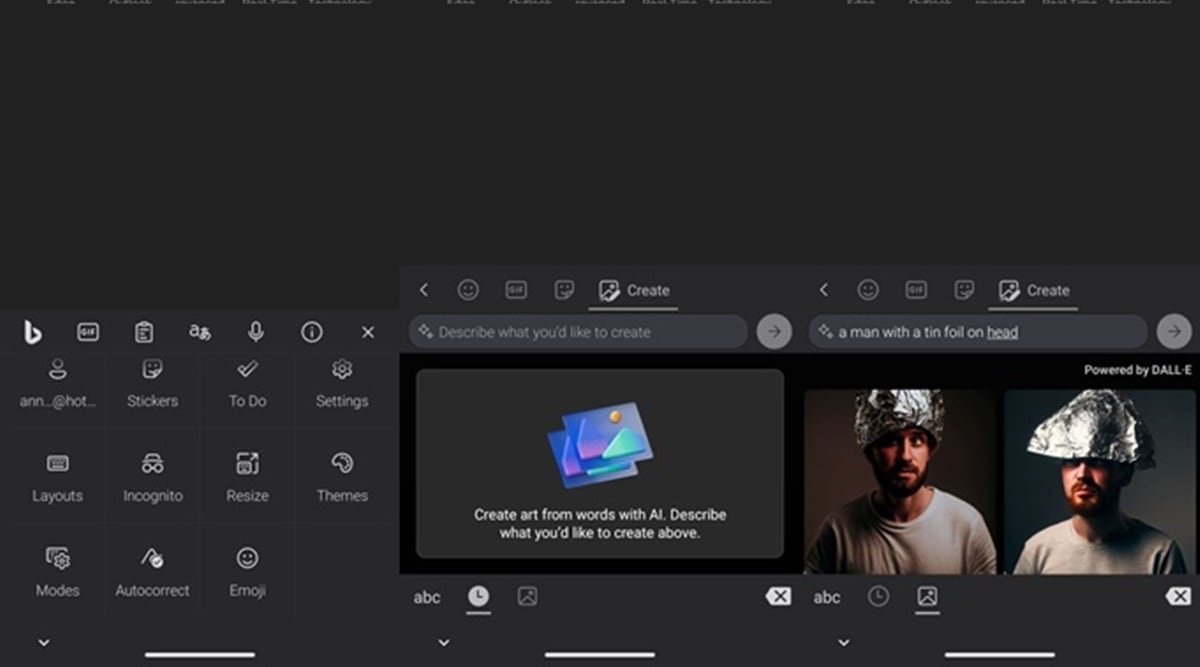Select the Resize keyboard option
This screenshot has width=1200, height=667.
click(x=247, y=476)
